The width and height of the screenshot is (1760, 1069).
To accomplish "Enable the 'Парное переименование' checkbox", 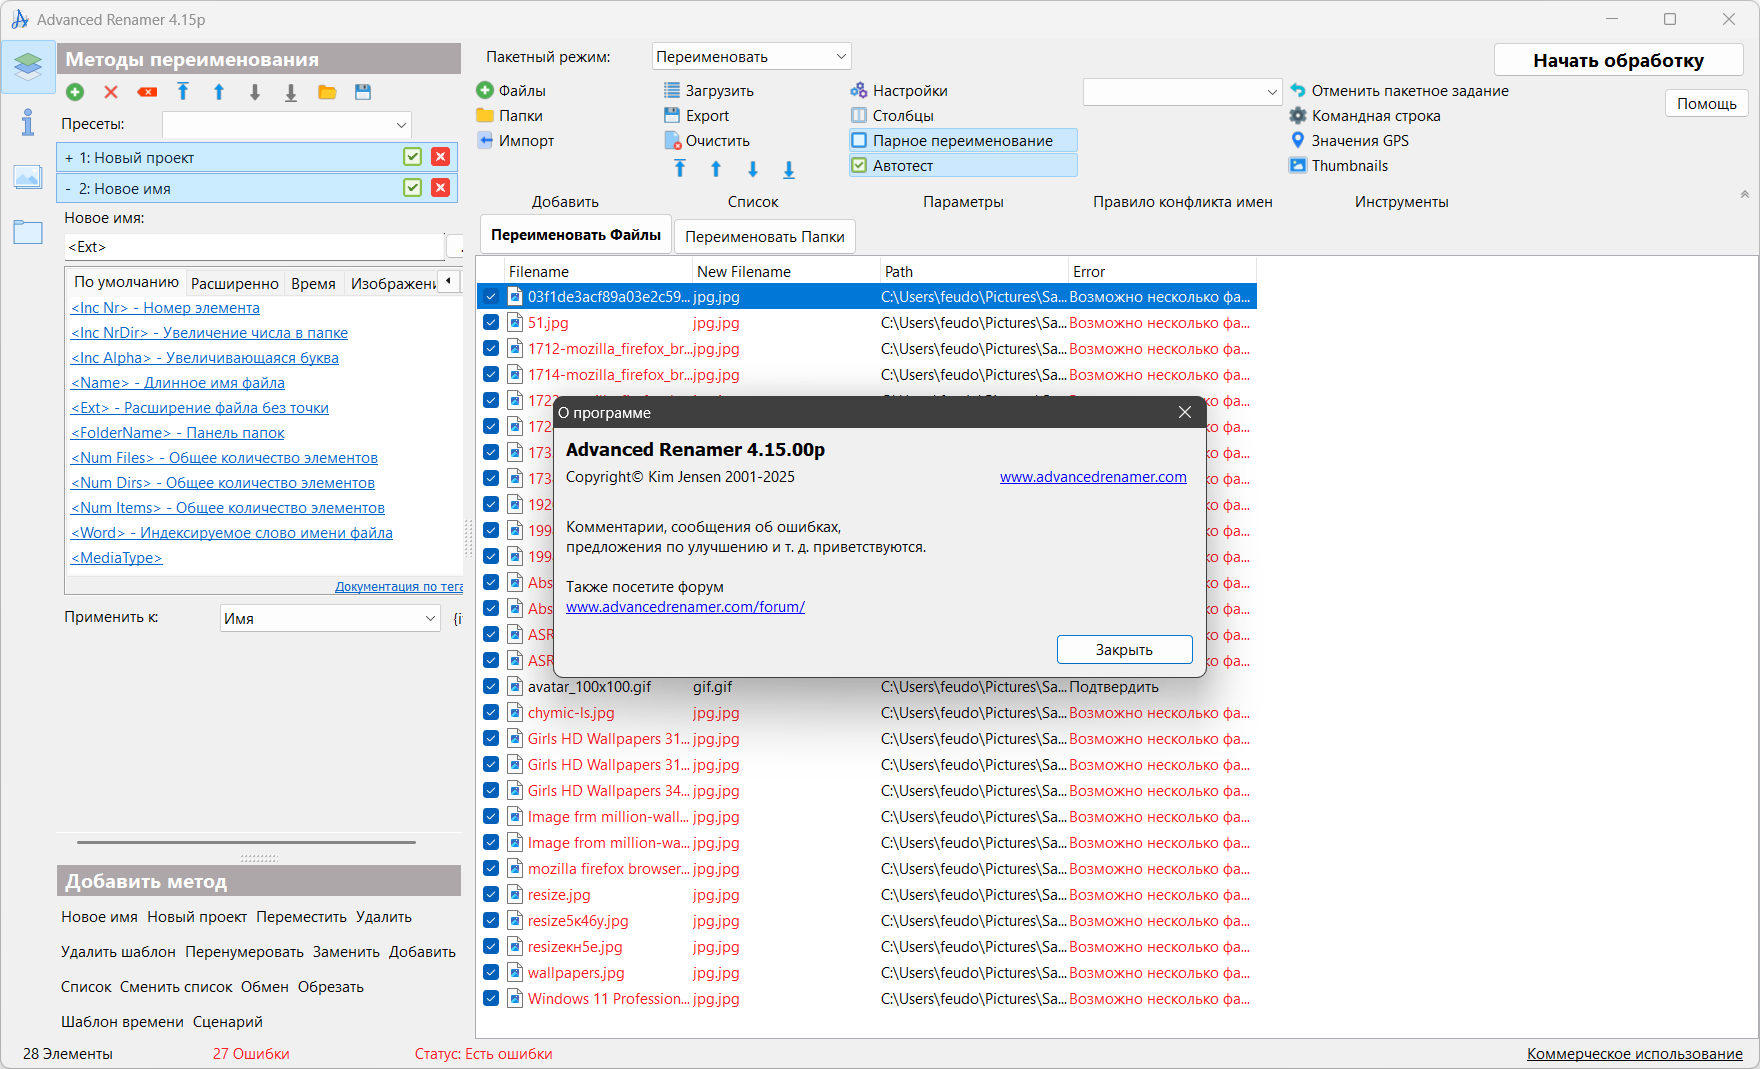I will tap(859, 141).
